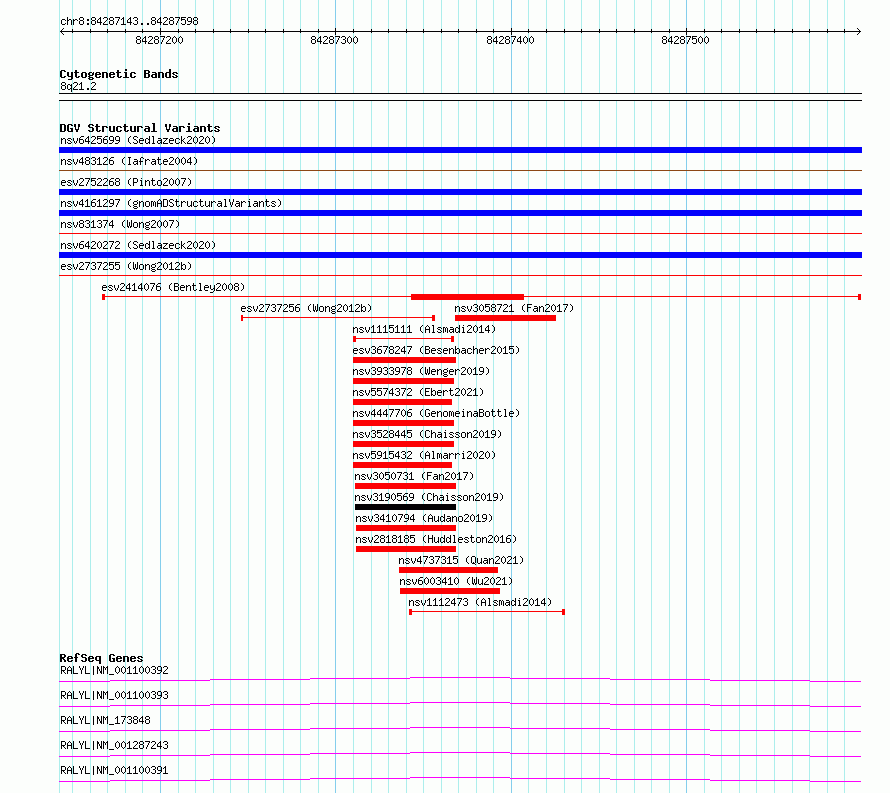This screenshot has height=793, width=890.
Task: Open variant nsv3190569 (Chaisson2019)
Action: click(429, 497)
